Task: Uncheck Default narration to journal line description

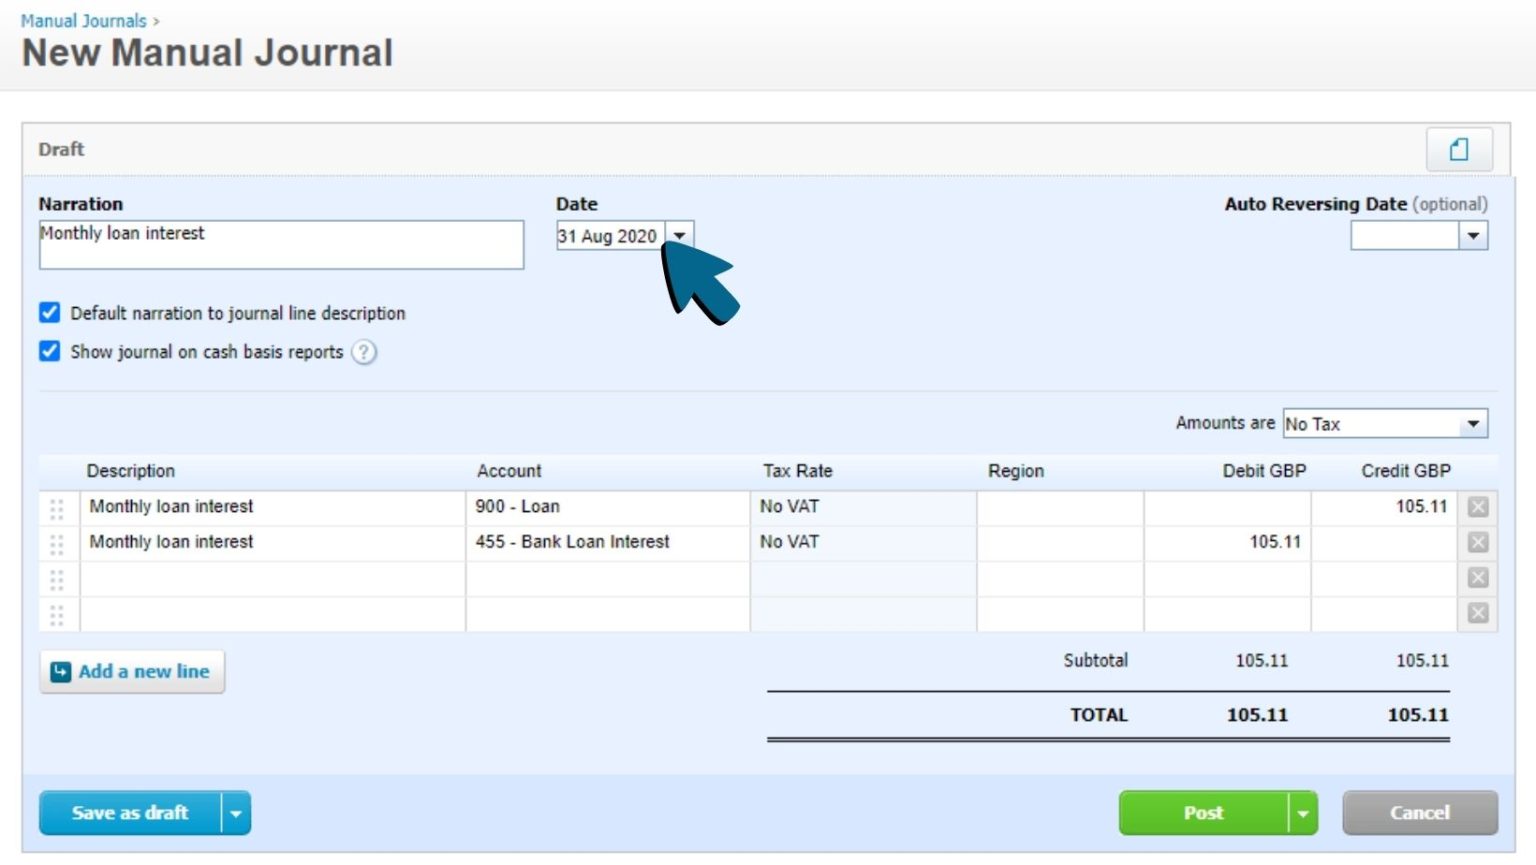Action: (x=49, y=313)
